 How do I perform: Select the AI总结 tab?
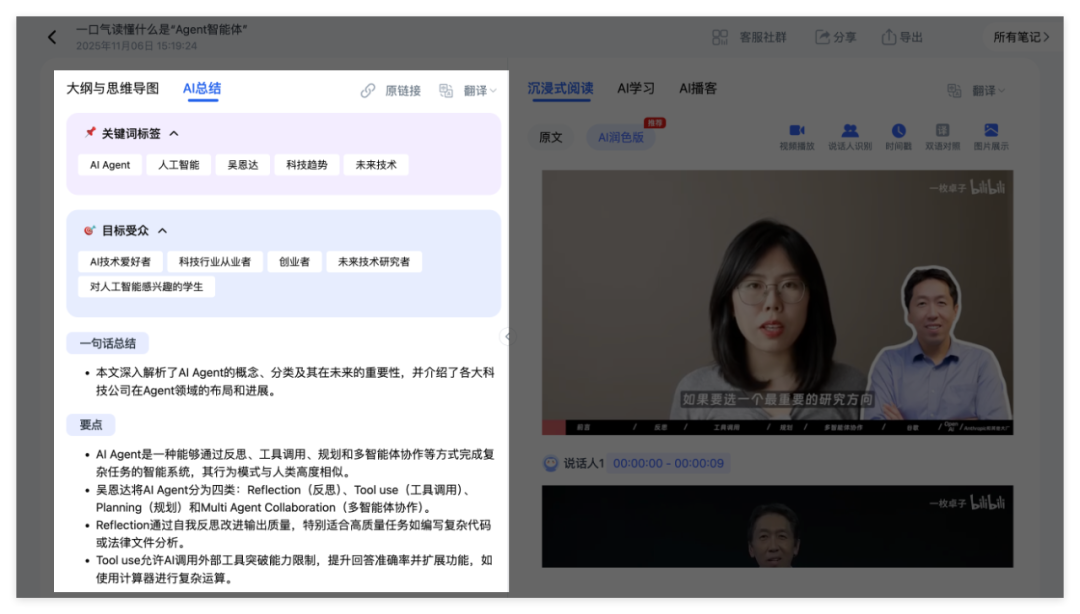[202, 88]
